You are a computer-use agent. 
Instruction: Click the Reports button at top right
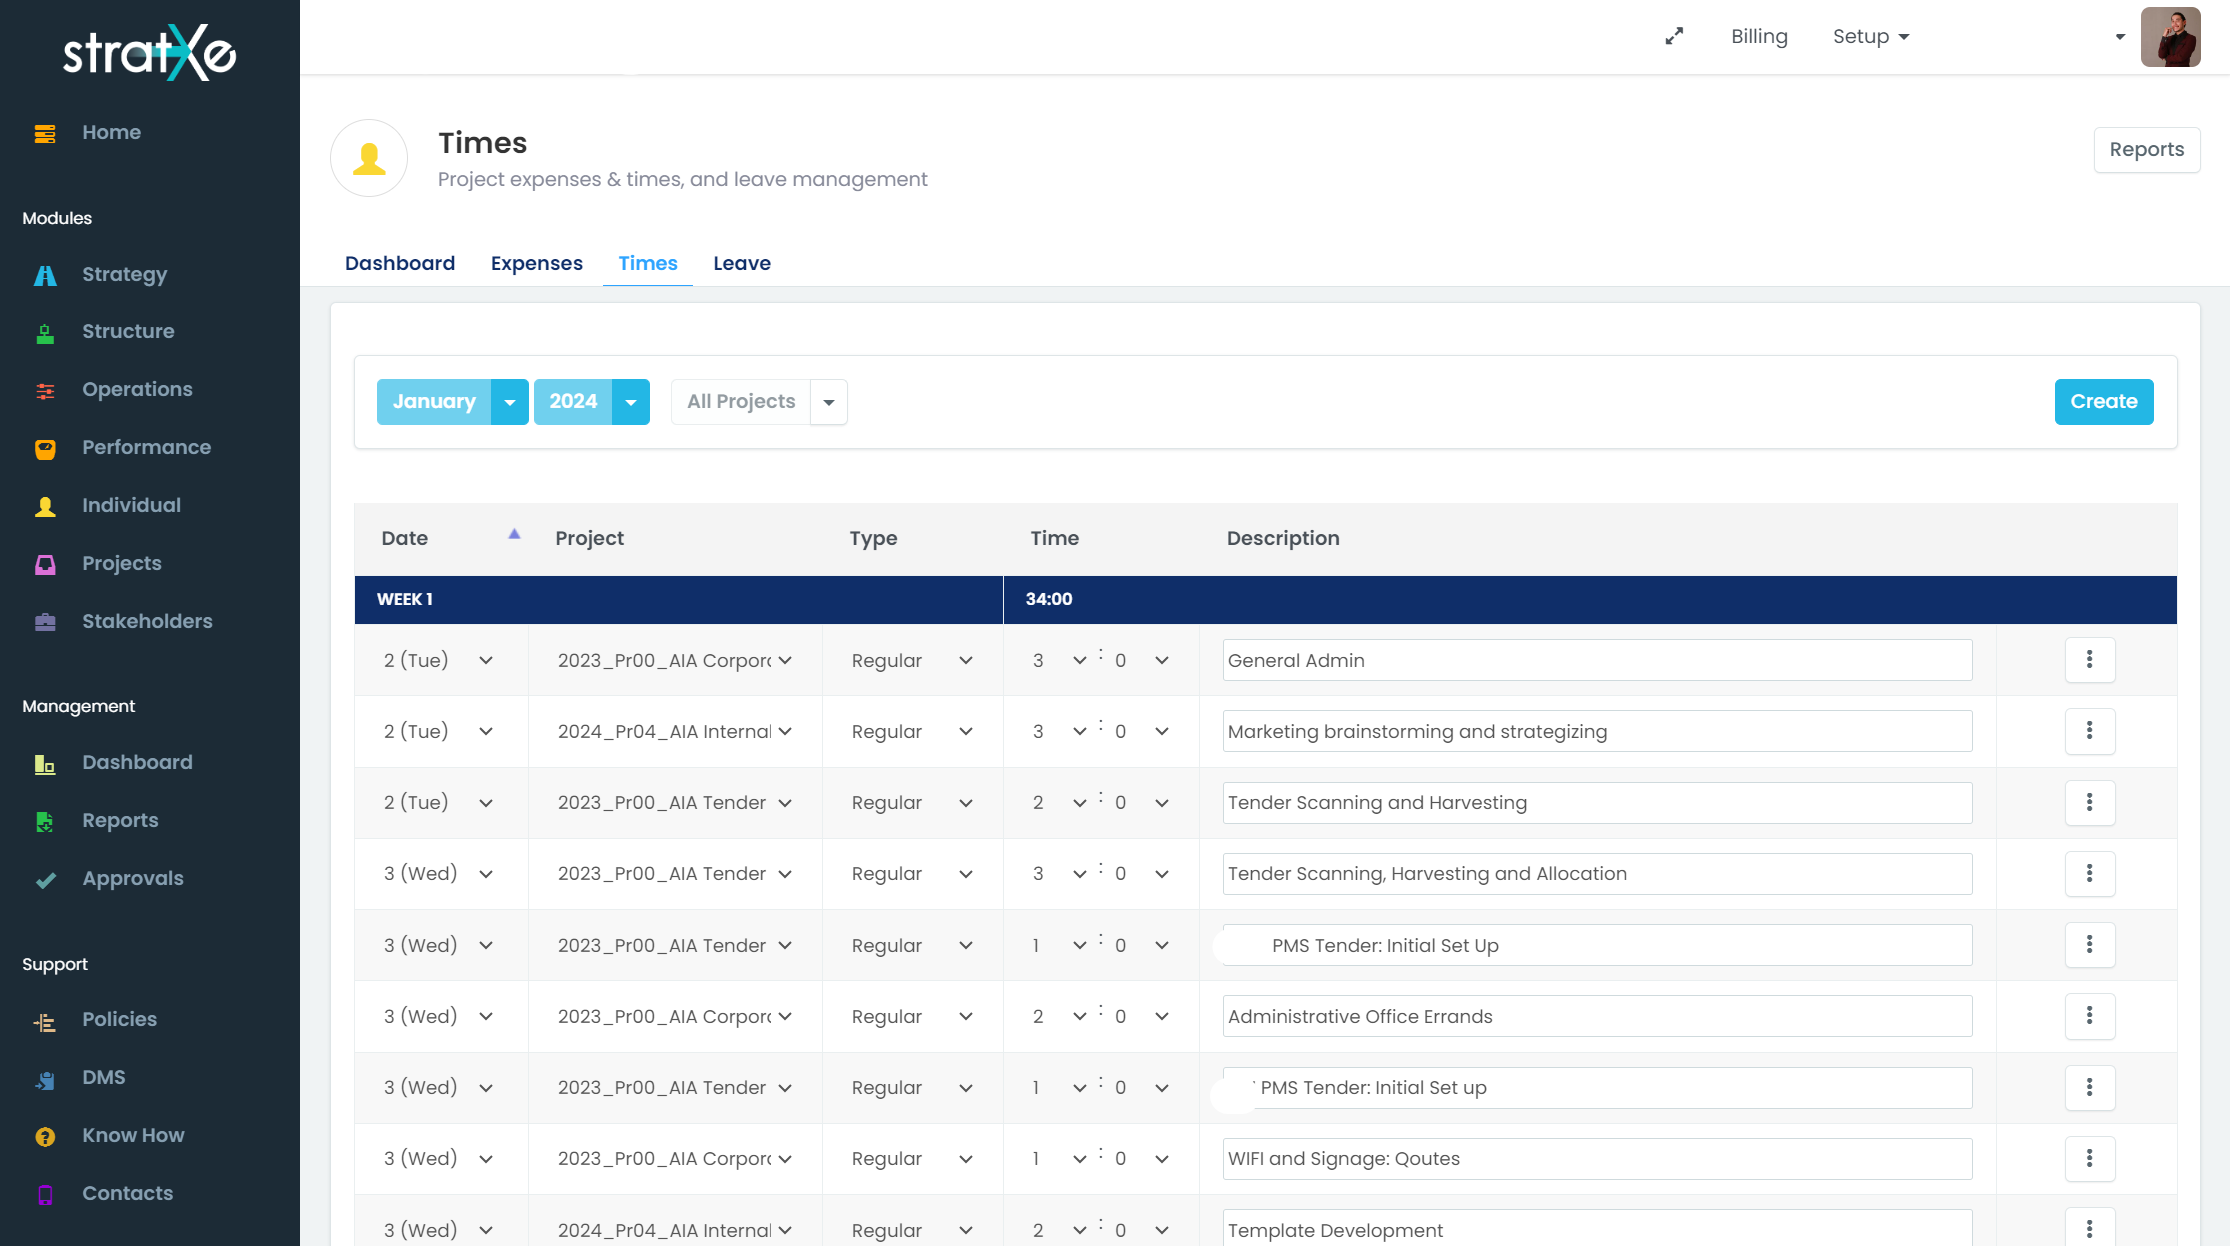(2146, 150)
